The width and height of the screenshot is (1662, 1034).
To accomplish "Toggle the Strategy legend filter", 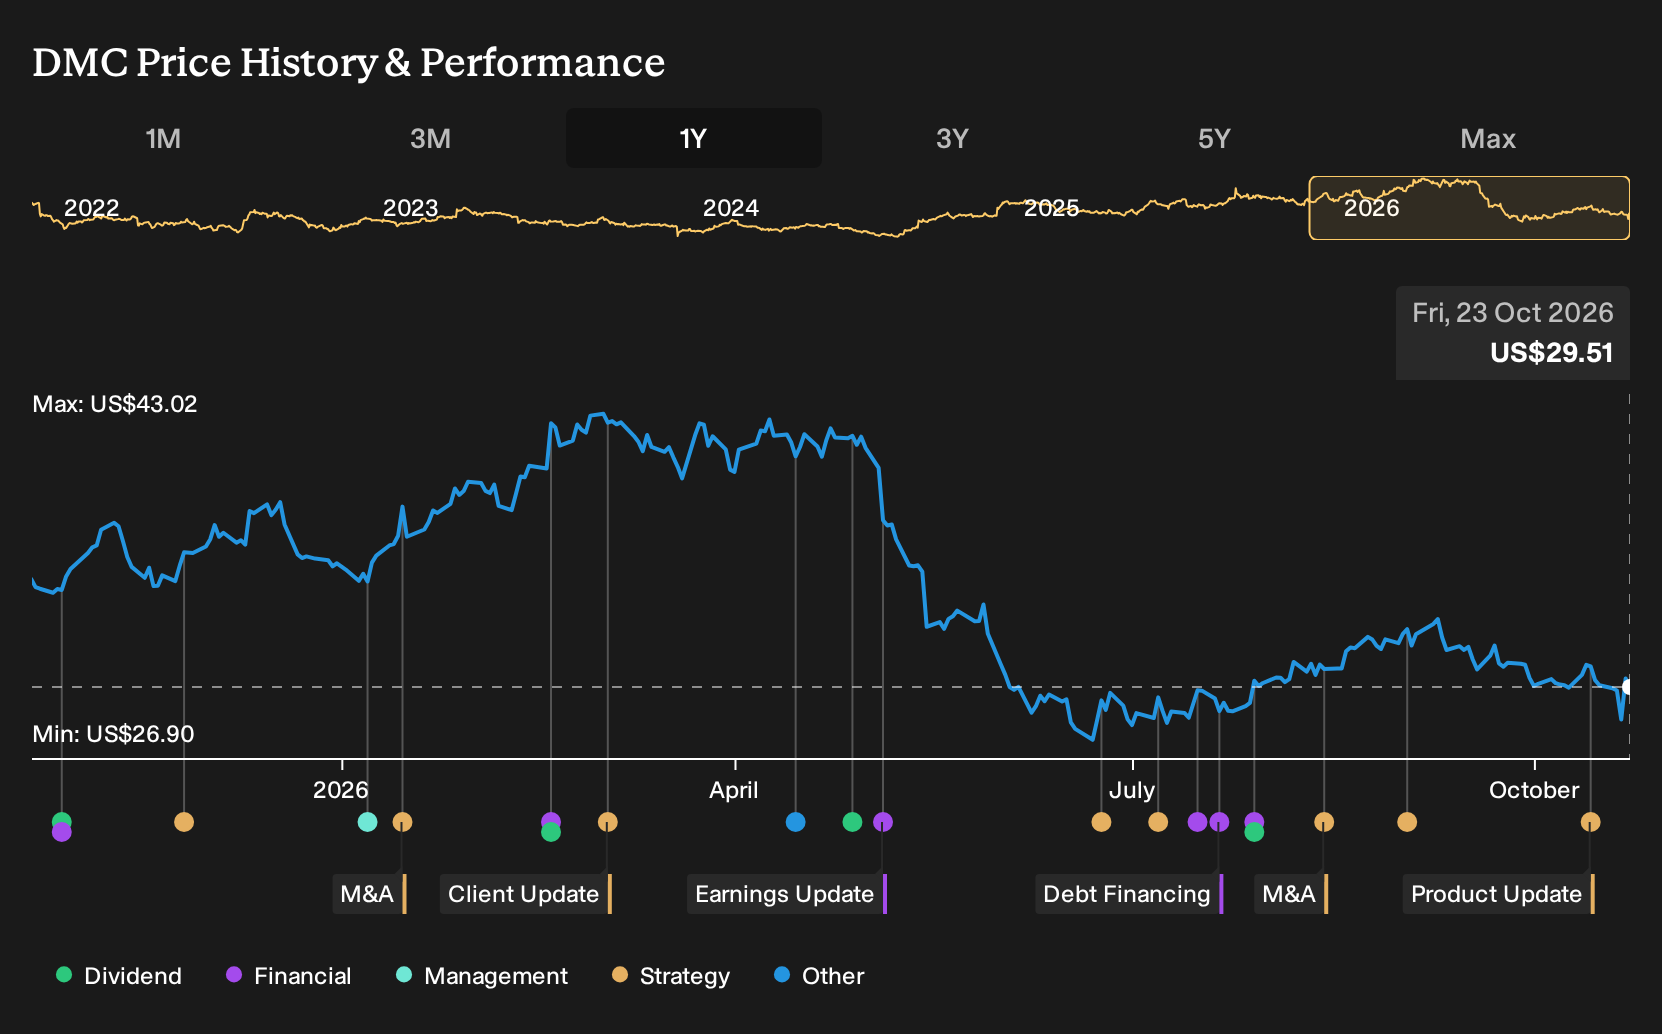I will [671, 976].
